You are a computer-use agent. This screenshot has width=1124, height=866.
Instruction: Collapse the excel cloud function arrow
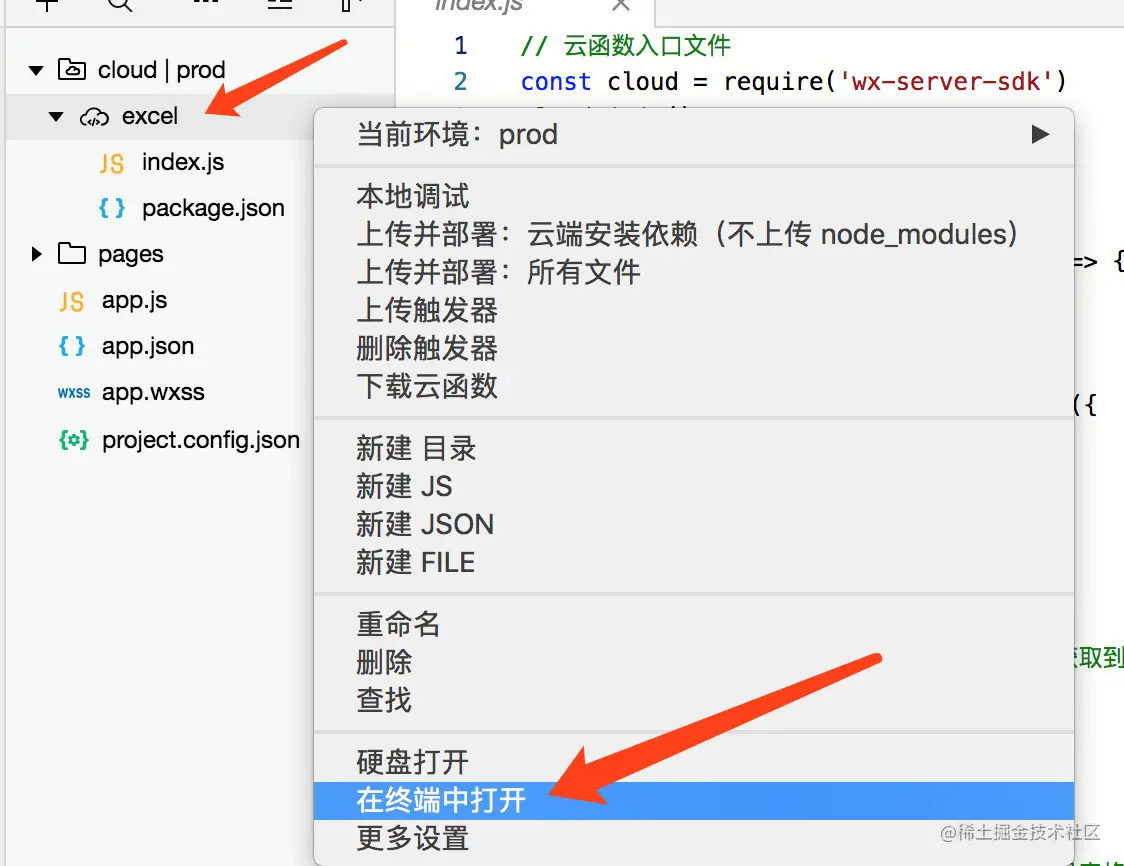pos(56,116)
